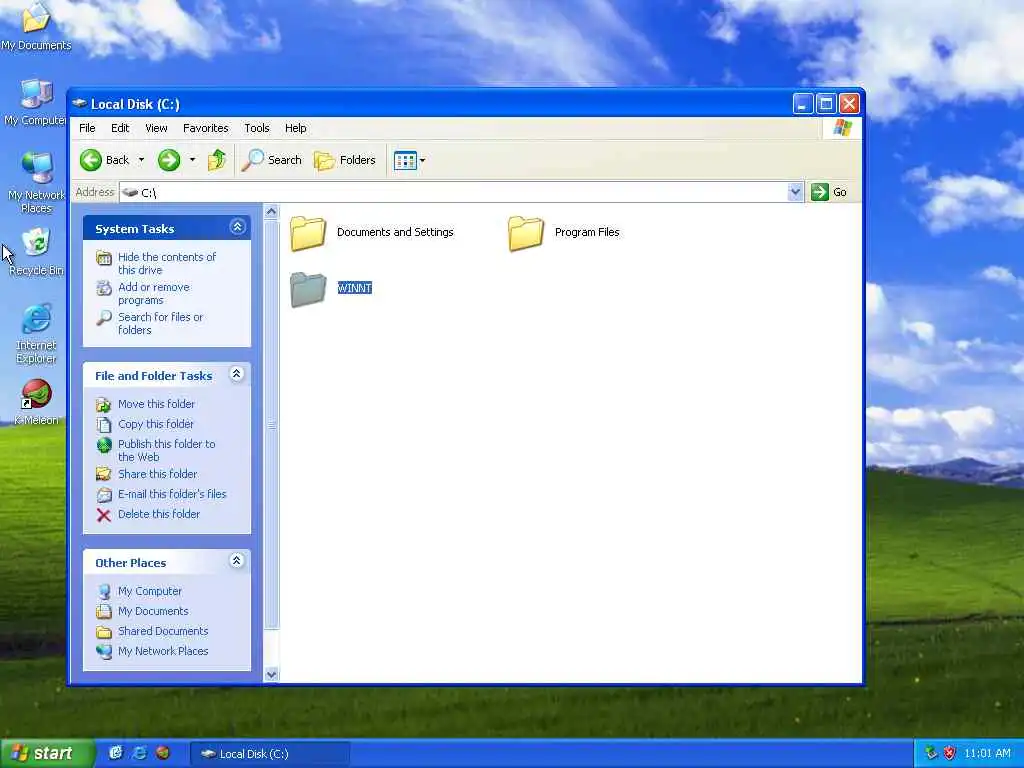Image resolution: width=1024 pixels, height=768 pixels.
Task: Click the Documents and Settings label
Action: 395,232
